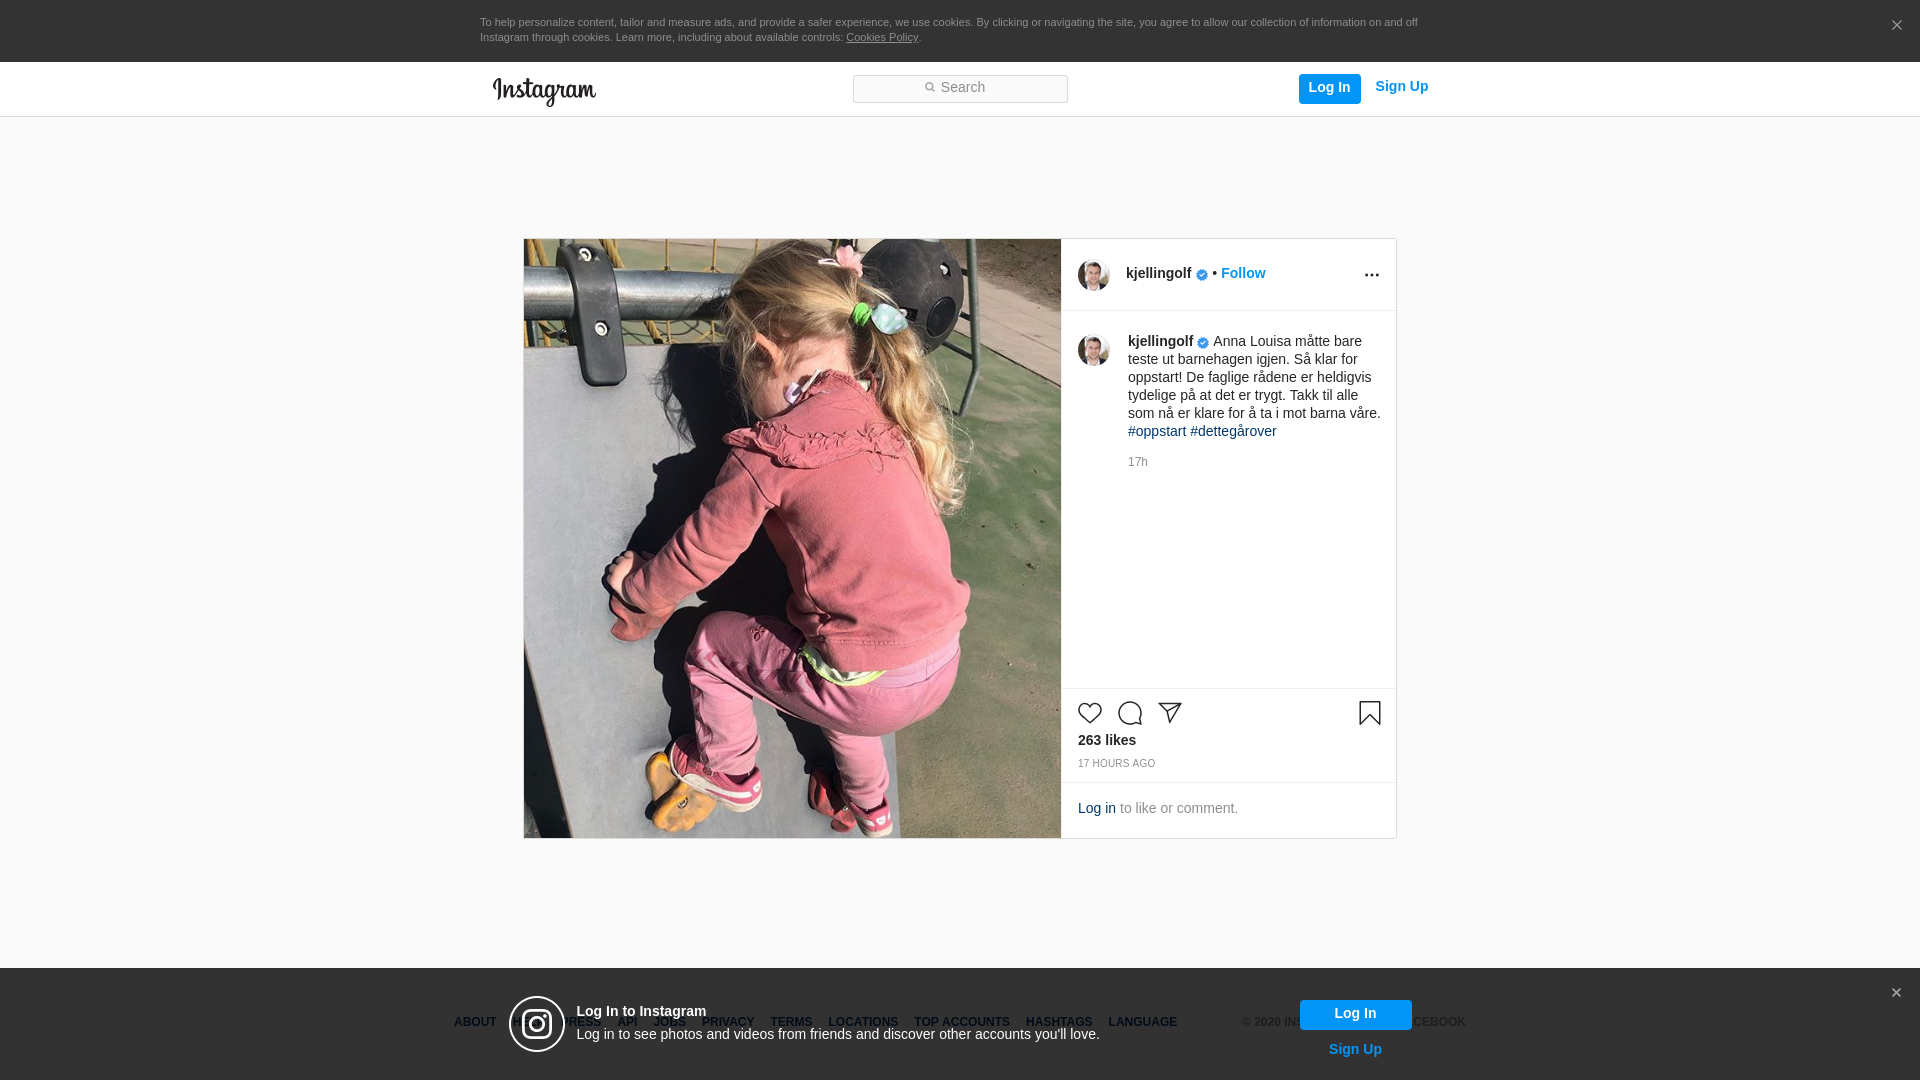Image resolution: width=1920 pixels, height=1080 pixels.
Task: Share the post with the paper plane icon
Action: [1170, 713]
